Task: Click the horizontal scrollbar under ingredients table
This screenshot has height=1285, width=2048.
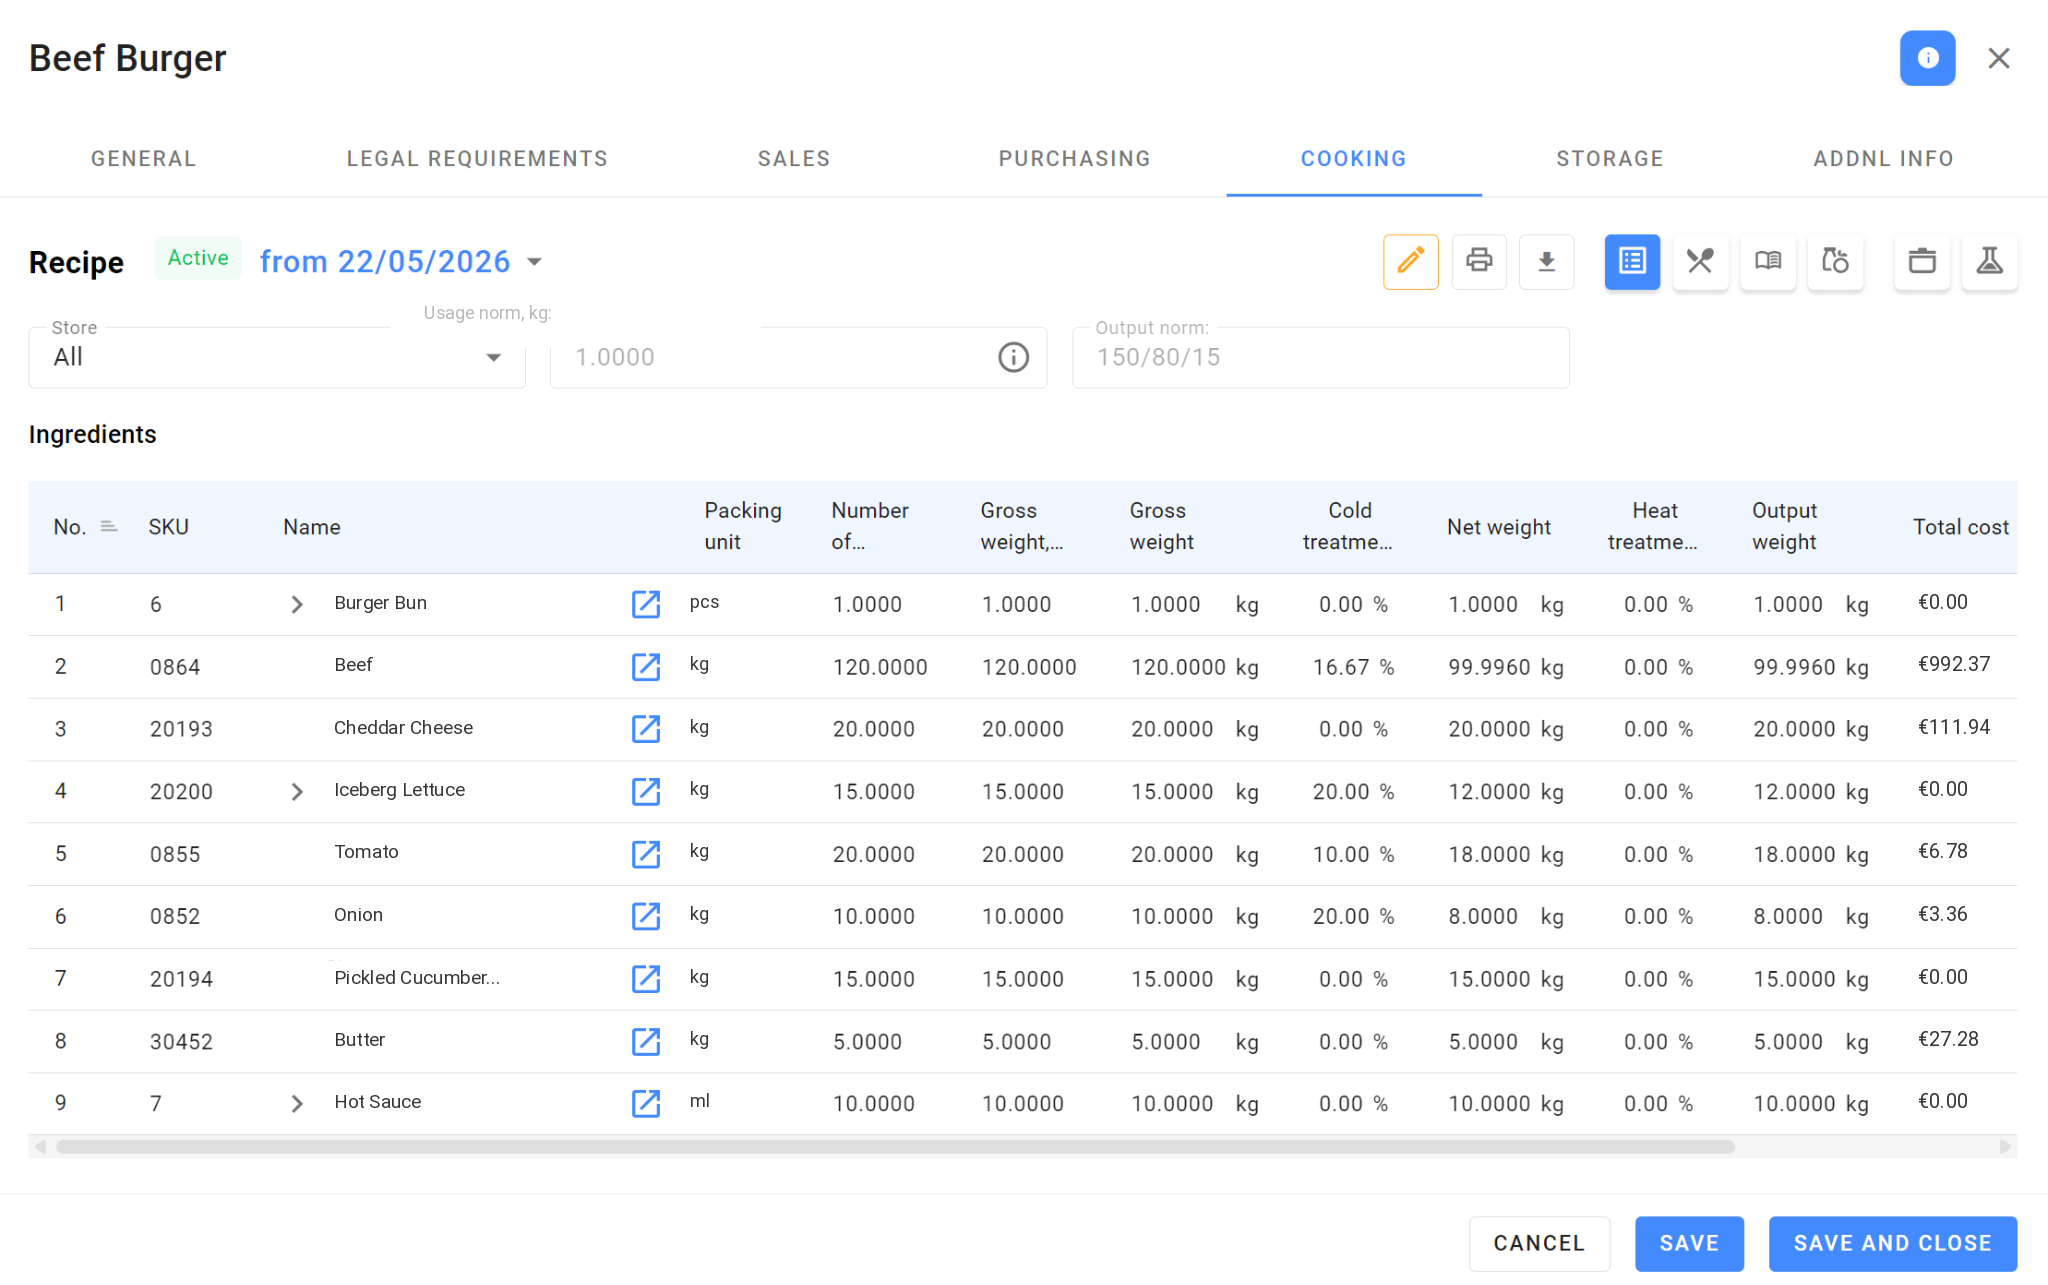Action: (x=895, y=1147)
